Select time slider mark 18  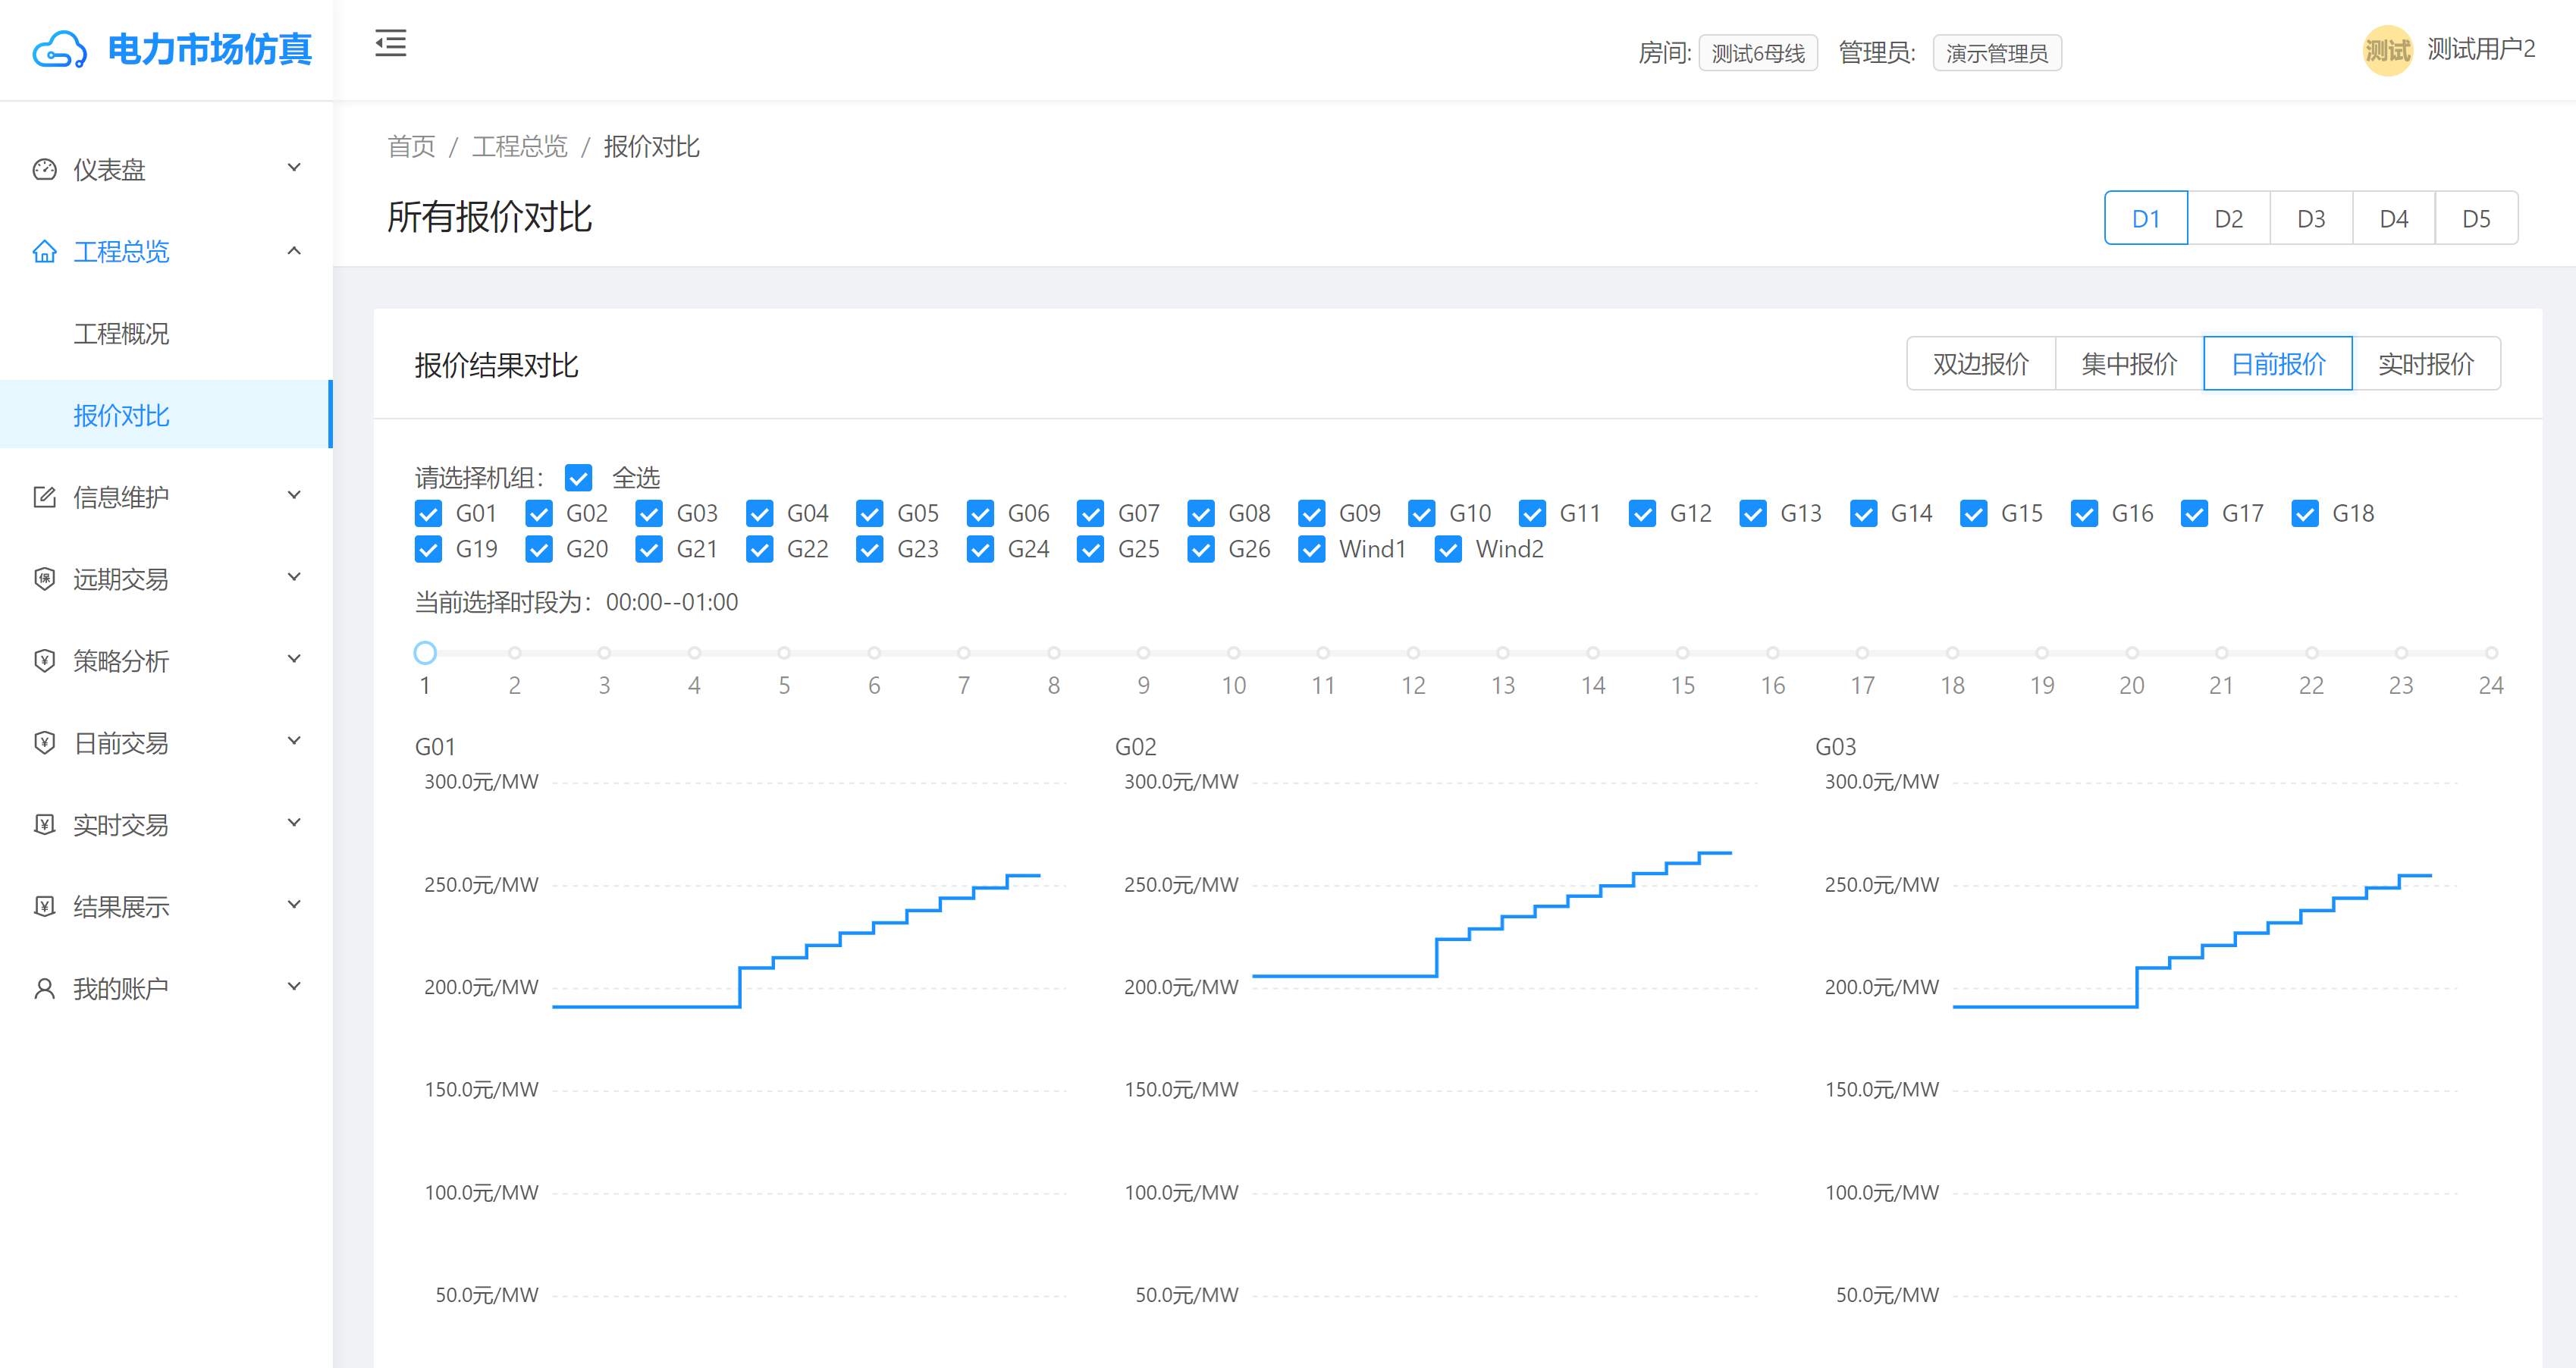pyautogui.click(x=1952, y=653)
